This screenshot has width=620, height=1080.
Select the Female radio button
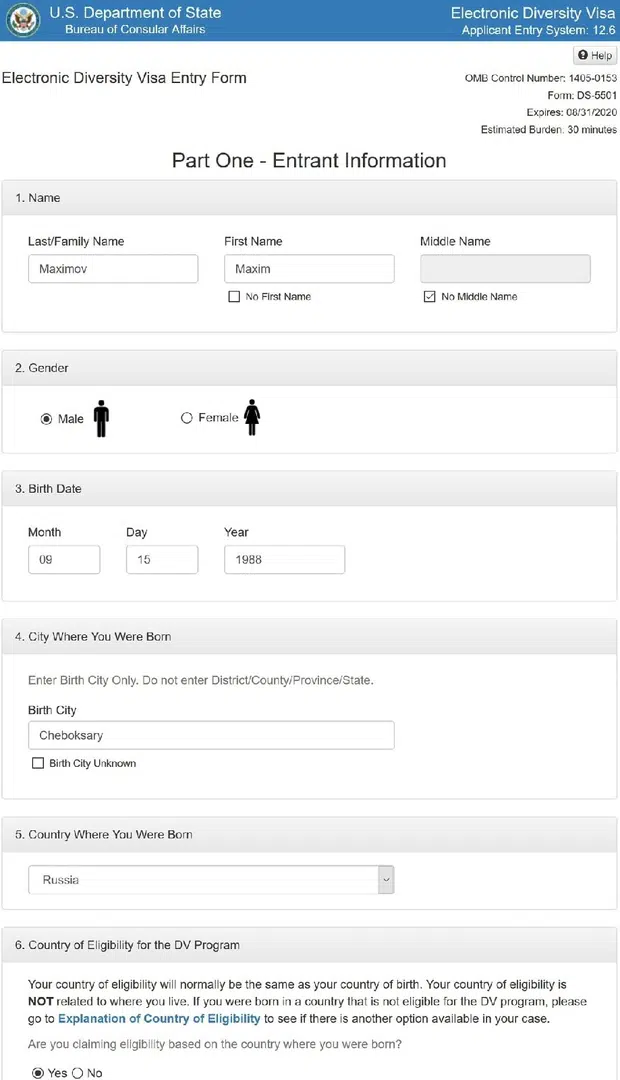[x=187, y=418]
